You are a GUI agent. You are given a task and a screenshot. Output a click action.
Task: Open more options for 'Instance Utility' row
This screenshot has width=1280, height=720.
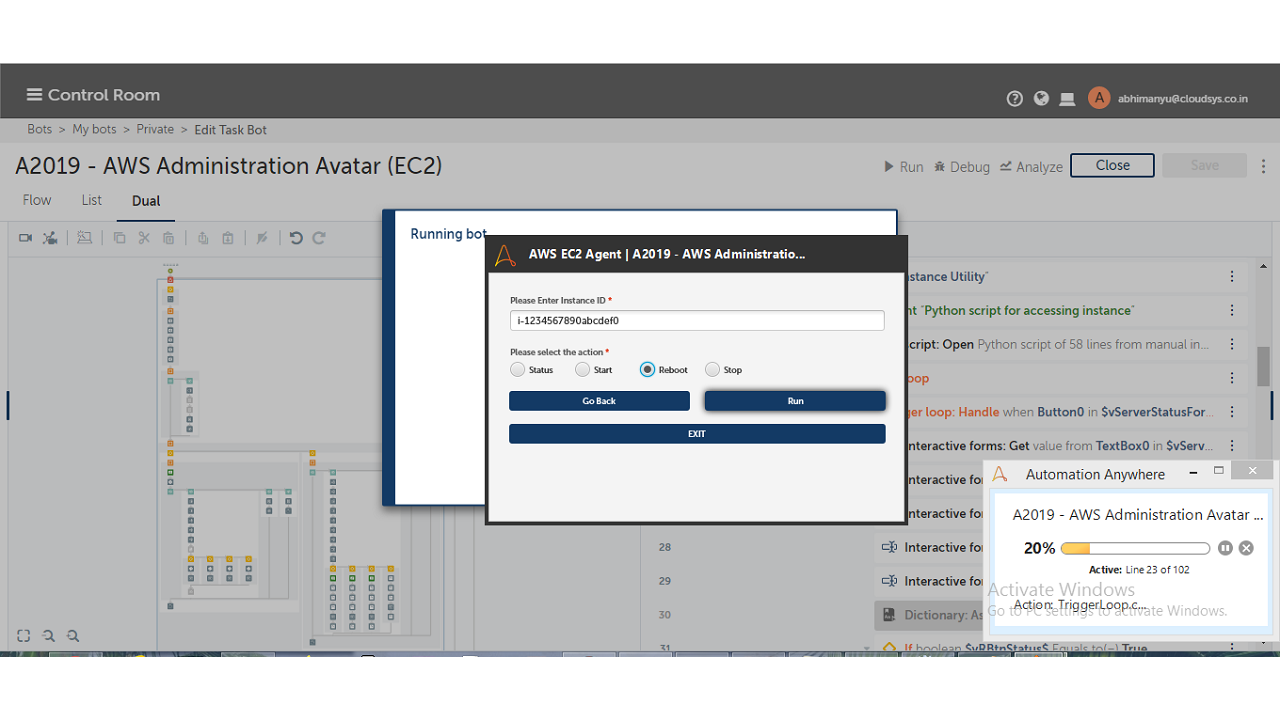click(1232, 277)
